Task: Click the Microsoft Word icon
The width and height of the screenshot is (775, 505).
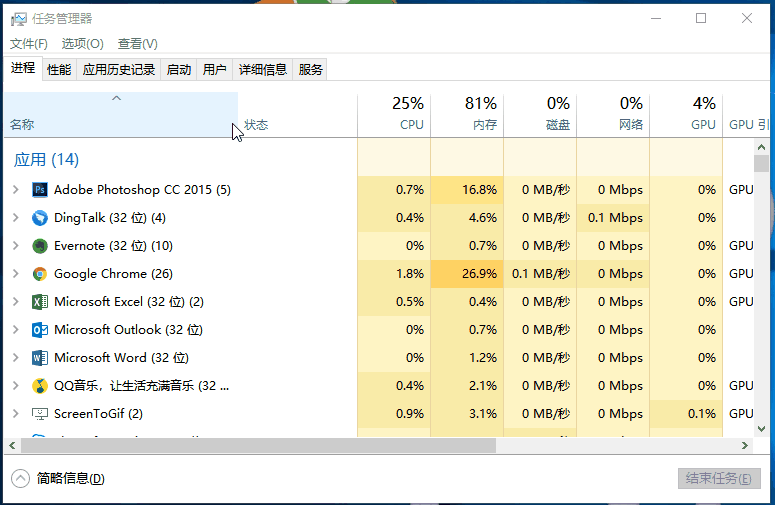Action: pyautogui.click(x=40, y=358)
